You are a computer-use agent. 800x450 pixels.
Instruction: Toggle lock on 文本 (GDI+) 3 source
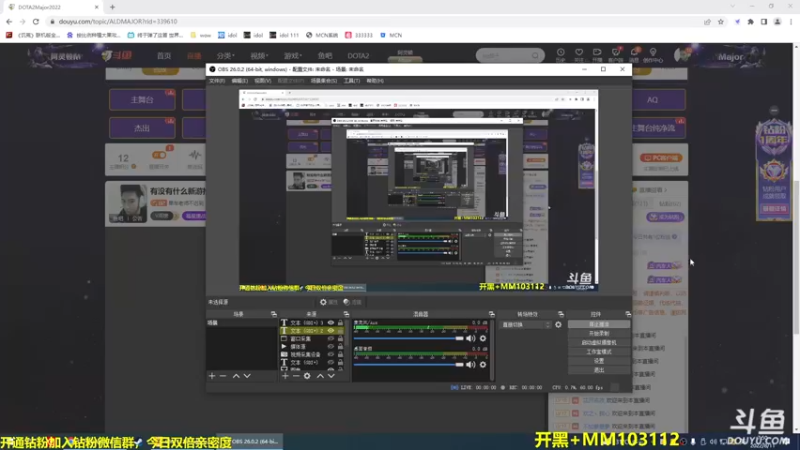pos(340,323)
